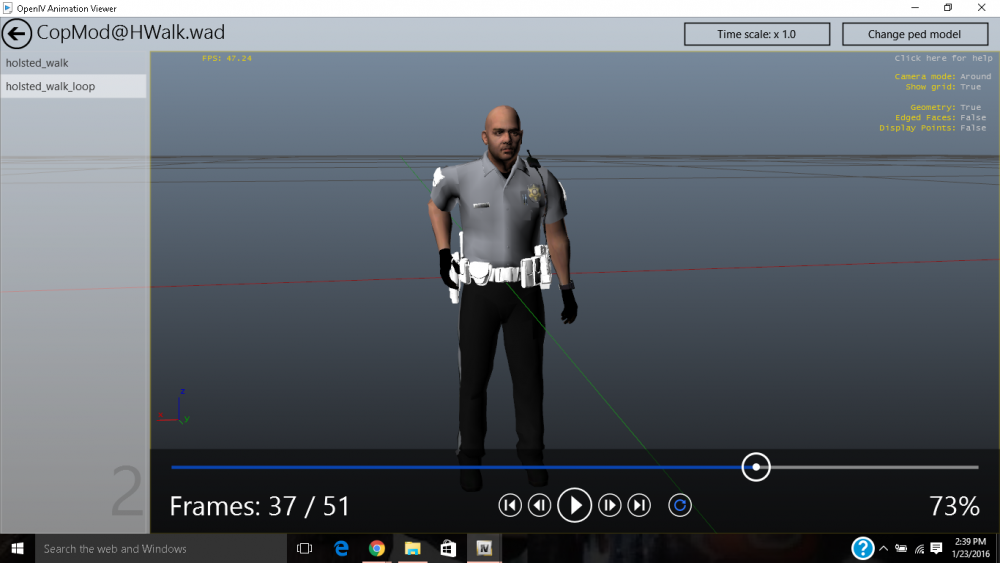The image size is (1000, 563).
Task: Click the CopMod@HWalk.wad title
Action: 131,33
